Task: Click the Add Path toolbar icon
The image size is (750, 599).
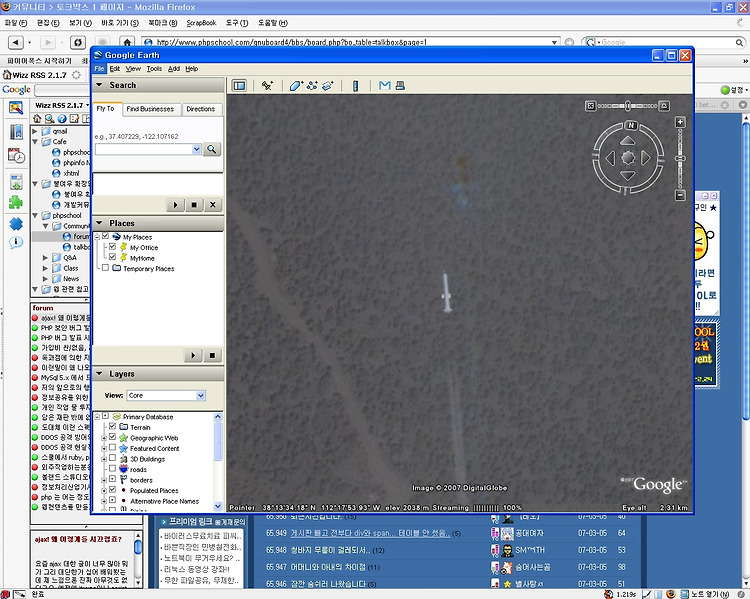Action: [x=312, y=86]
